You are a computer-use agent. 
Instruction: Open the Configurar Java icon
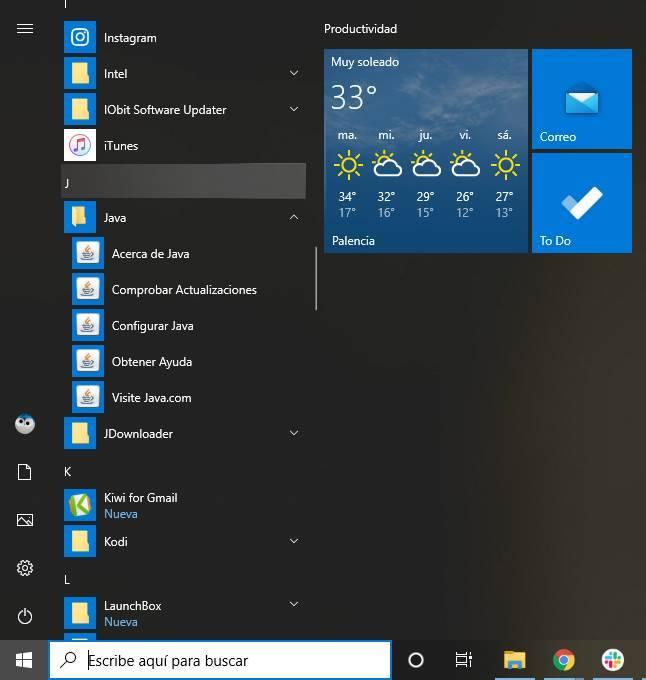coord(88,325)
